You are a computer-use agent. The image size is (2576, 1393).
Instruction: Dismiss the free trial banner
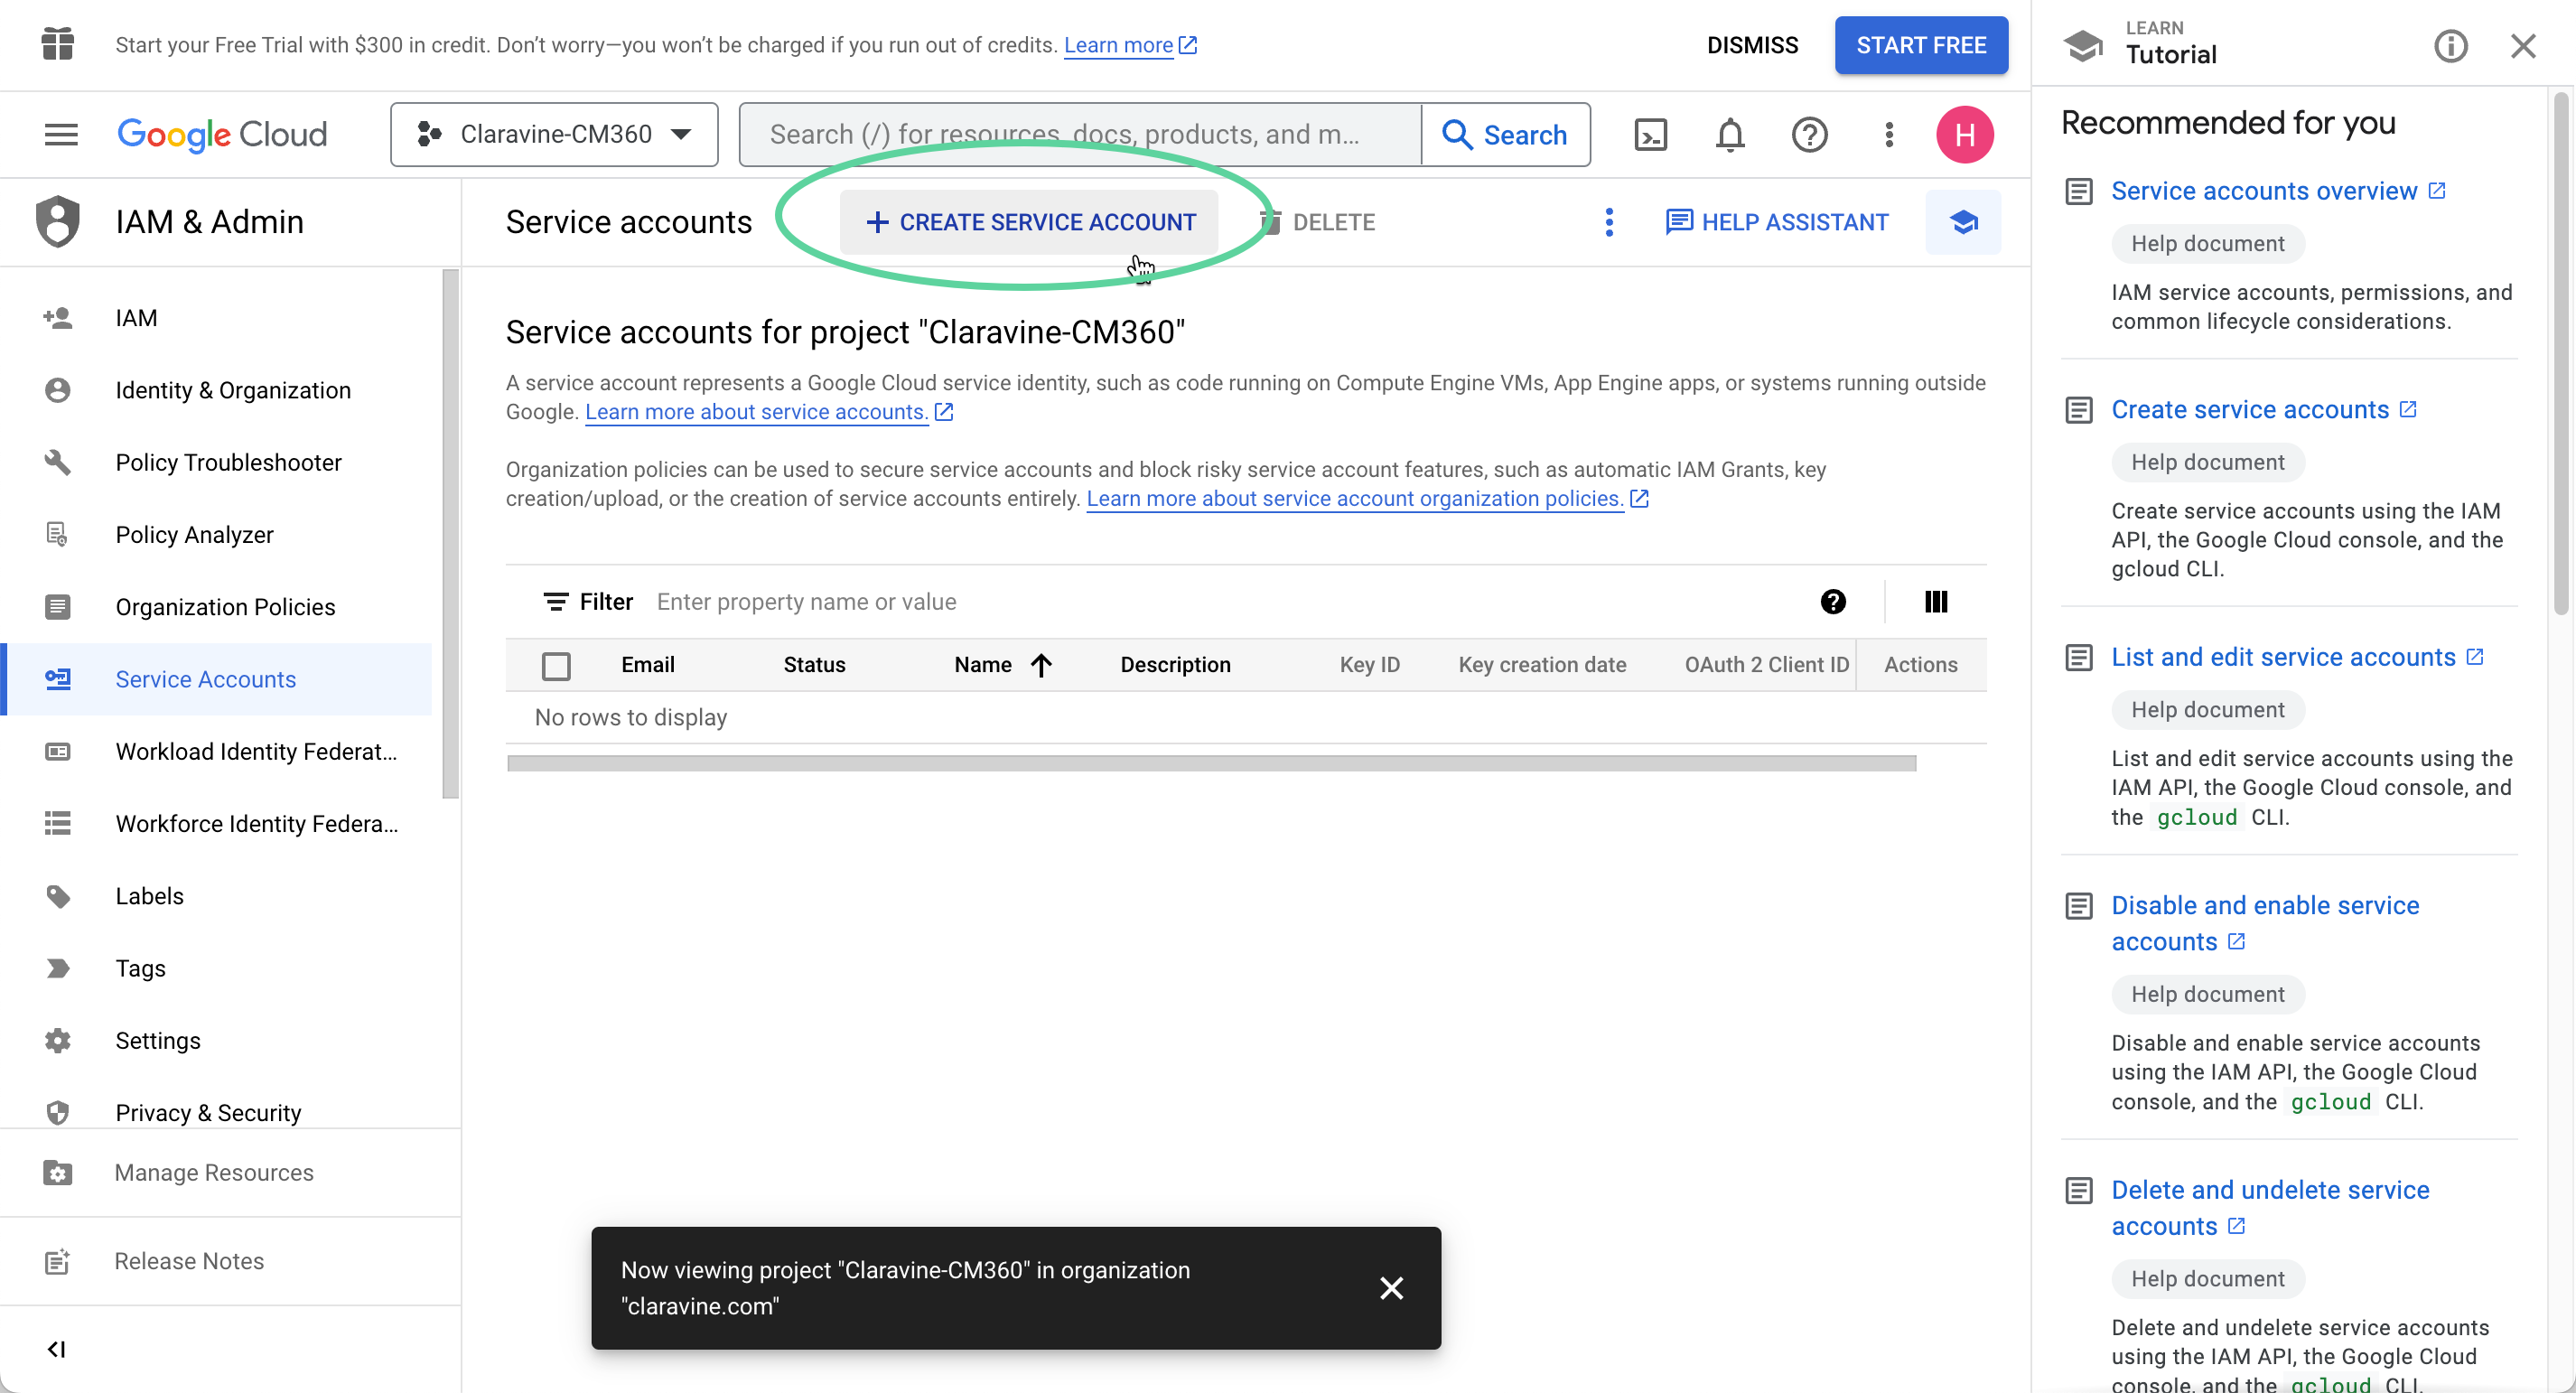pyautogui.click(x=1752, y=45)
